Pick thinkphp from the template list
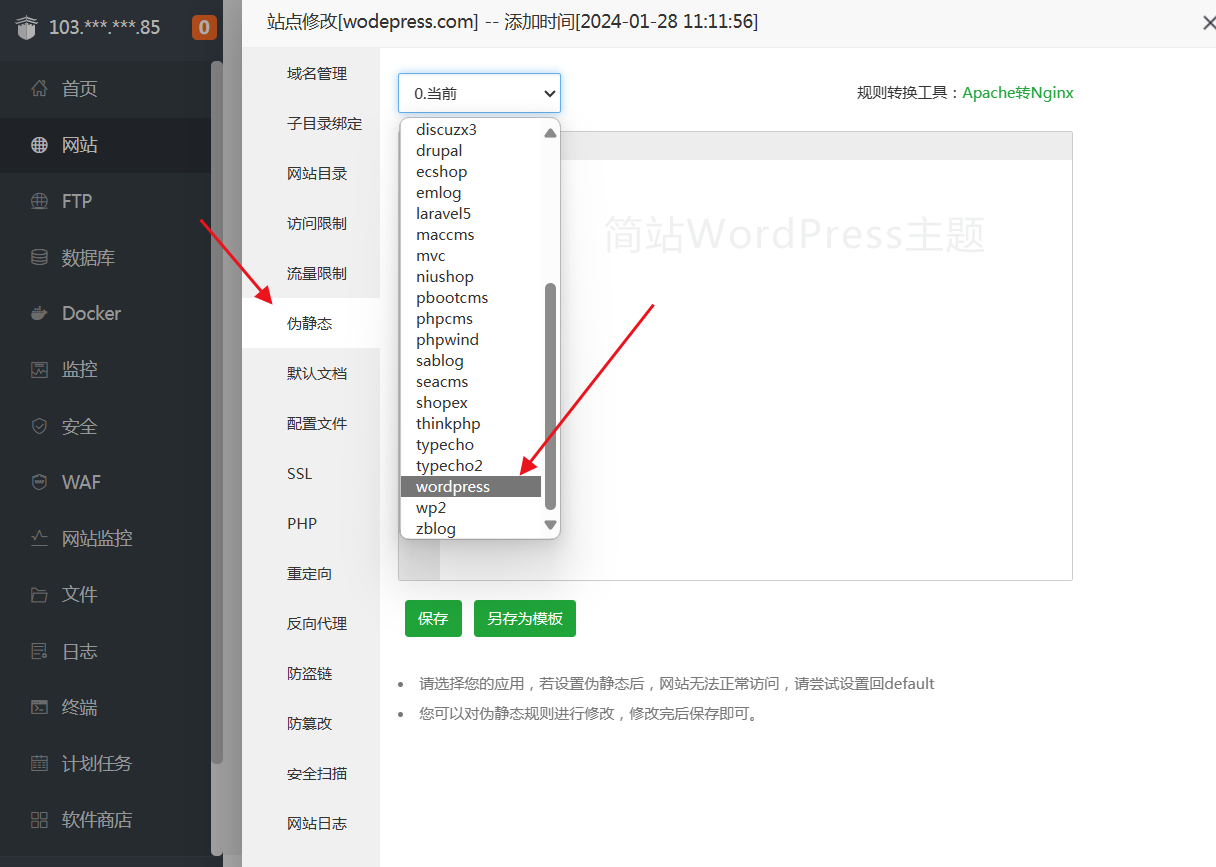The height and width of the screenshot is (867, 1216). [448, 424]
